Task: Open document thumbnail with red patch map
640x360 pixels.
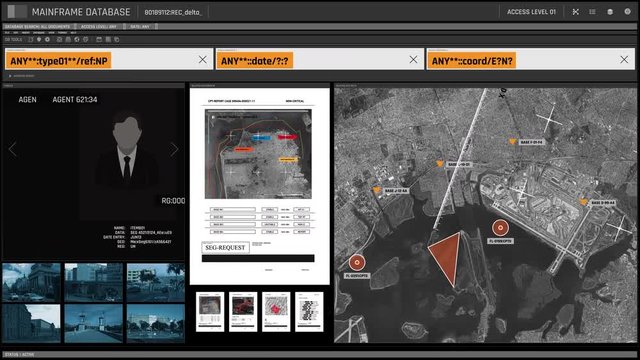Action: 276,311
